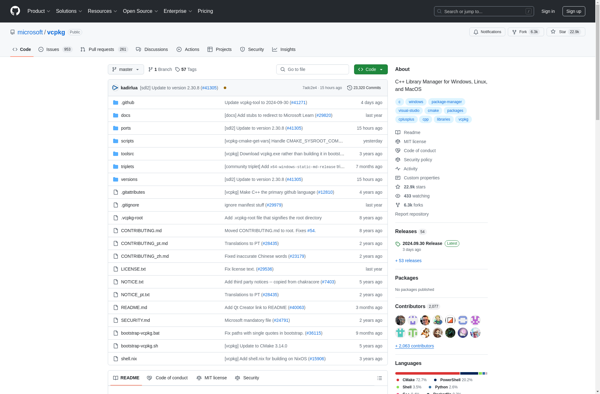The image size is (600, 394).
Task: Click the bootstrap-vcpkg.bat file icon
Action: [116, 333]
